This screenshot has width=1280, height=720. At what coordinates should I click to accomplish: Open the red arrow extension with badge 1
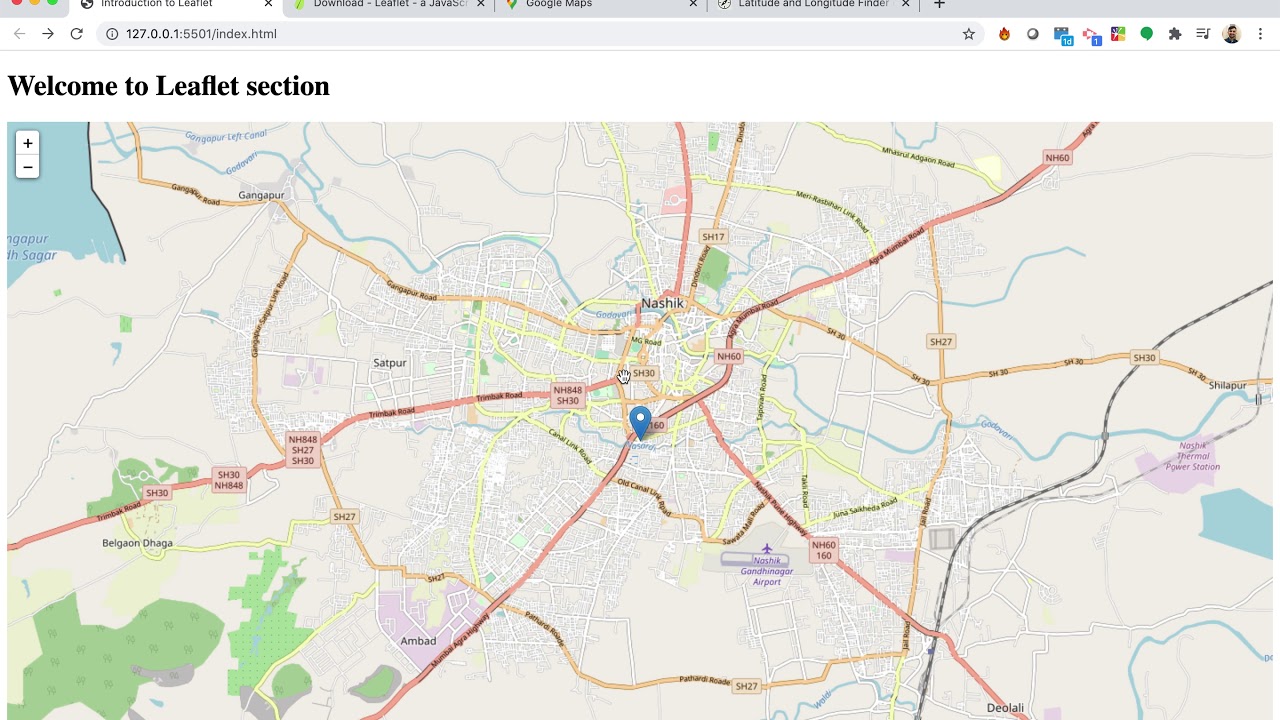coord(1091,35)
